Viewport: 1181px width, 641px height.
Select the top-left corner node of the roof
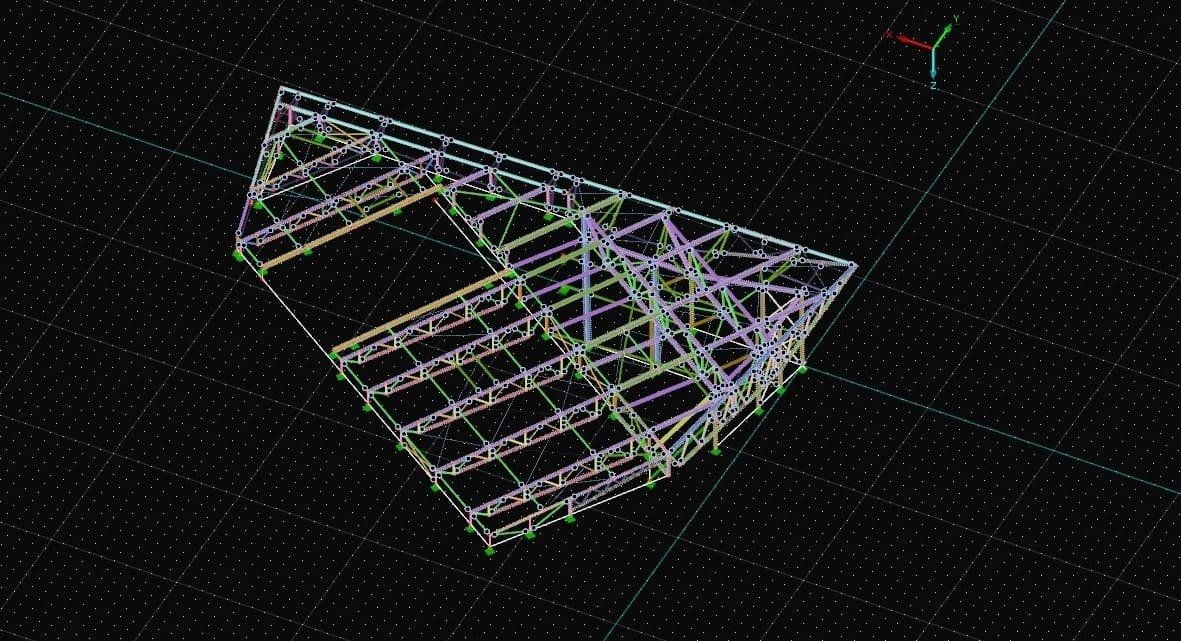coord(281,89)
